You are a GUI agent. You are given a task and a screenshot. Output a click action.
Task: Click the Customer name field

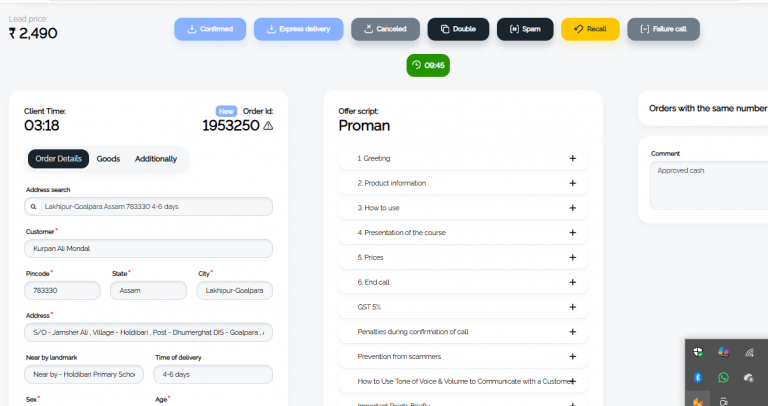[148, 248]
